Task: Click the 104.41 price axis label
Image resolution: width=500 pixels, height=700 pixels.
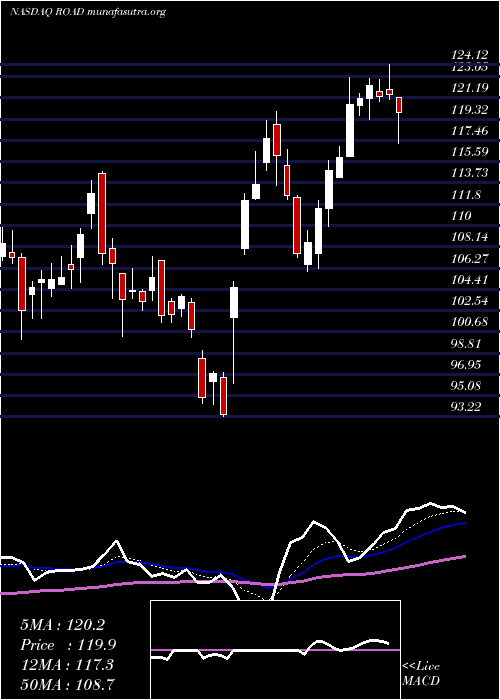Action: pyautogui.click(x=469, y=280)
